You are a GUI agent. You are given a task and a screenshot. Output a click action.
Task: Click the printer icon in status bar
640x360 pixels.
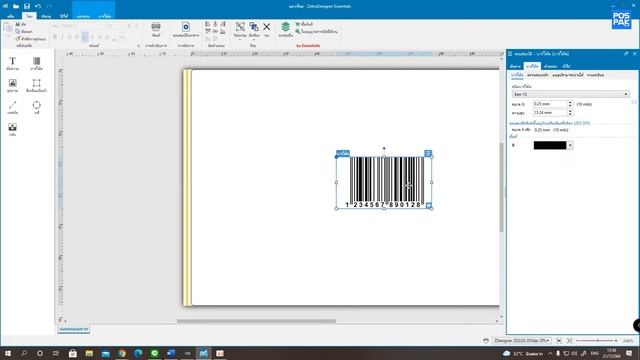486,340
